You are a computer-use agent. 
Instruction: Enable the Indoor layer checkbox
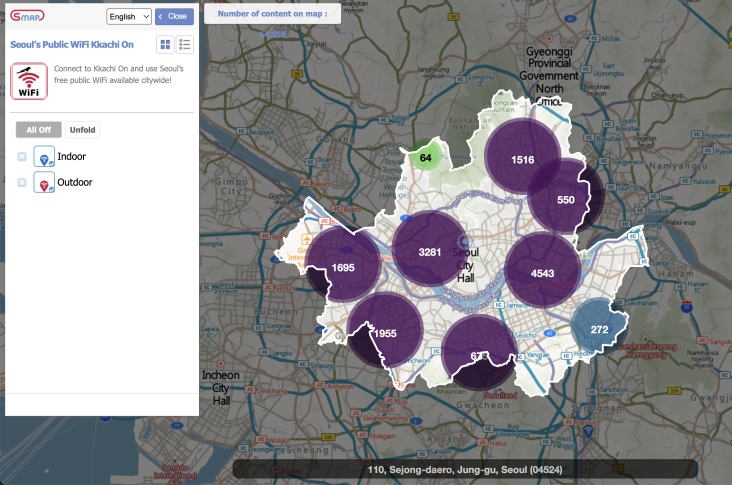coord(22,157)
